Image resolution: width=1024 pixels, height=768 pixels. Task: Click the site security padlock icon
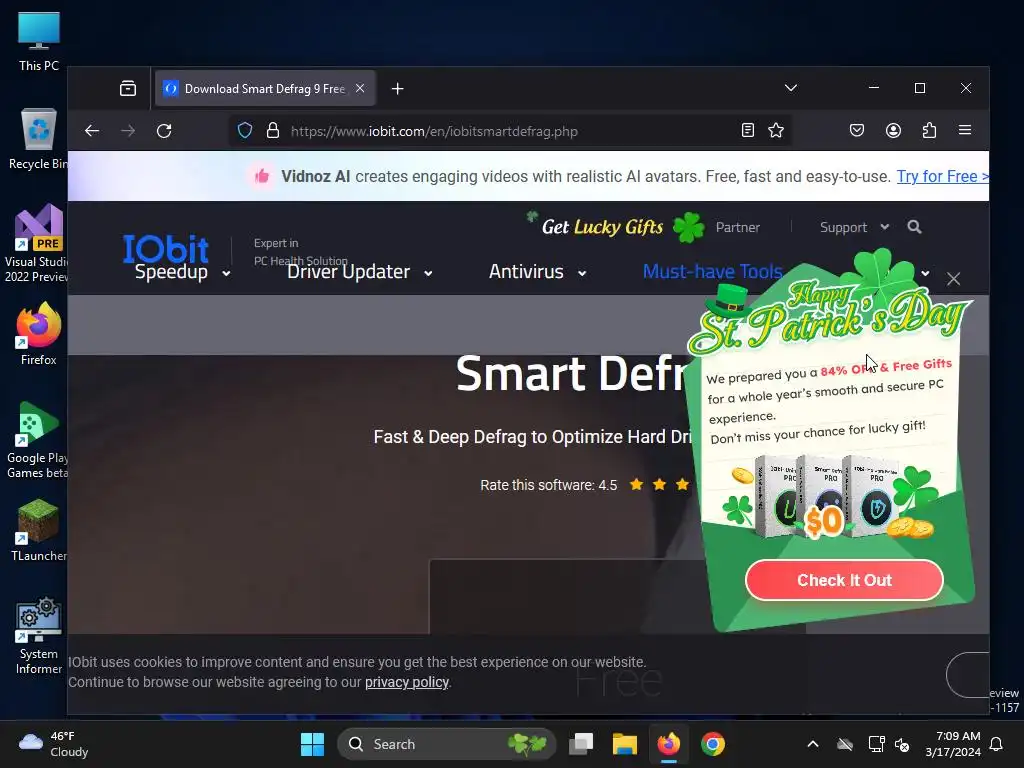coord(273,131)
